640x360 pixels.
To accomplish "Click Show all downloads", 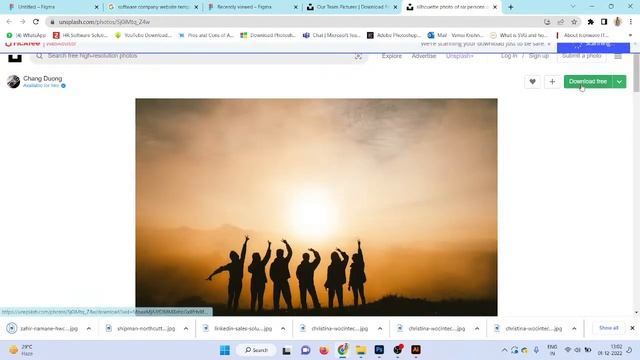I will pyautogui.click(x=608, y=328).
